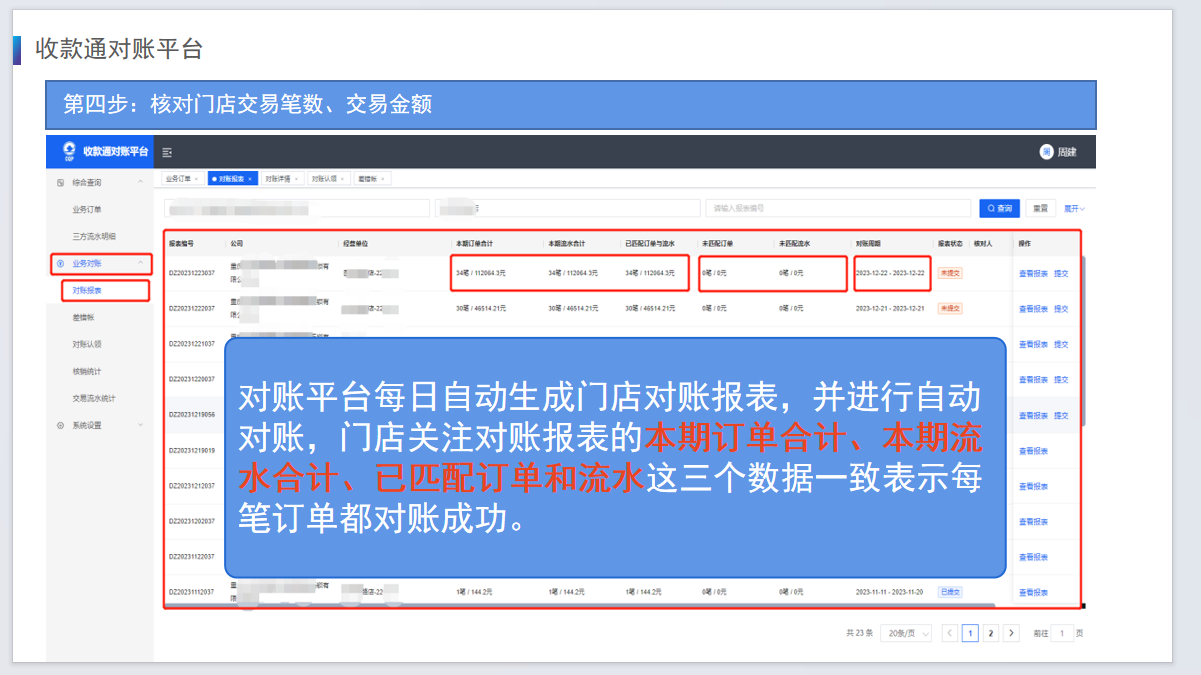Viewport: 1201px width, 675px height.
Task: View report for DZ20231219019 via 查看报表
Action: click(1033, 451)
